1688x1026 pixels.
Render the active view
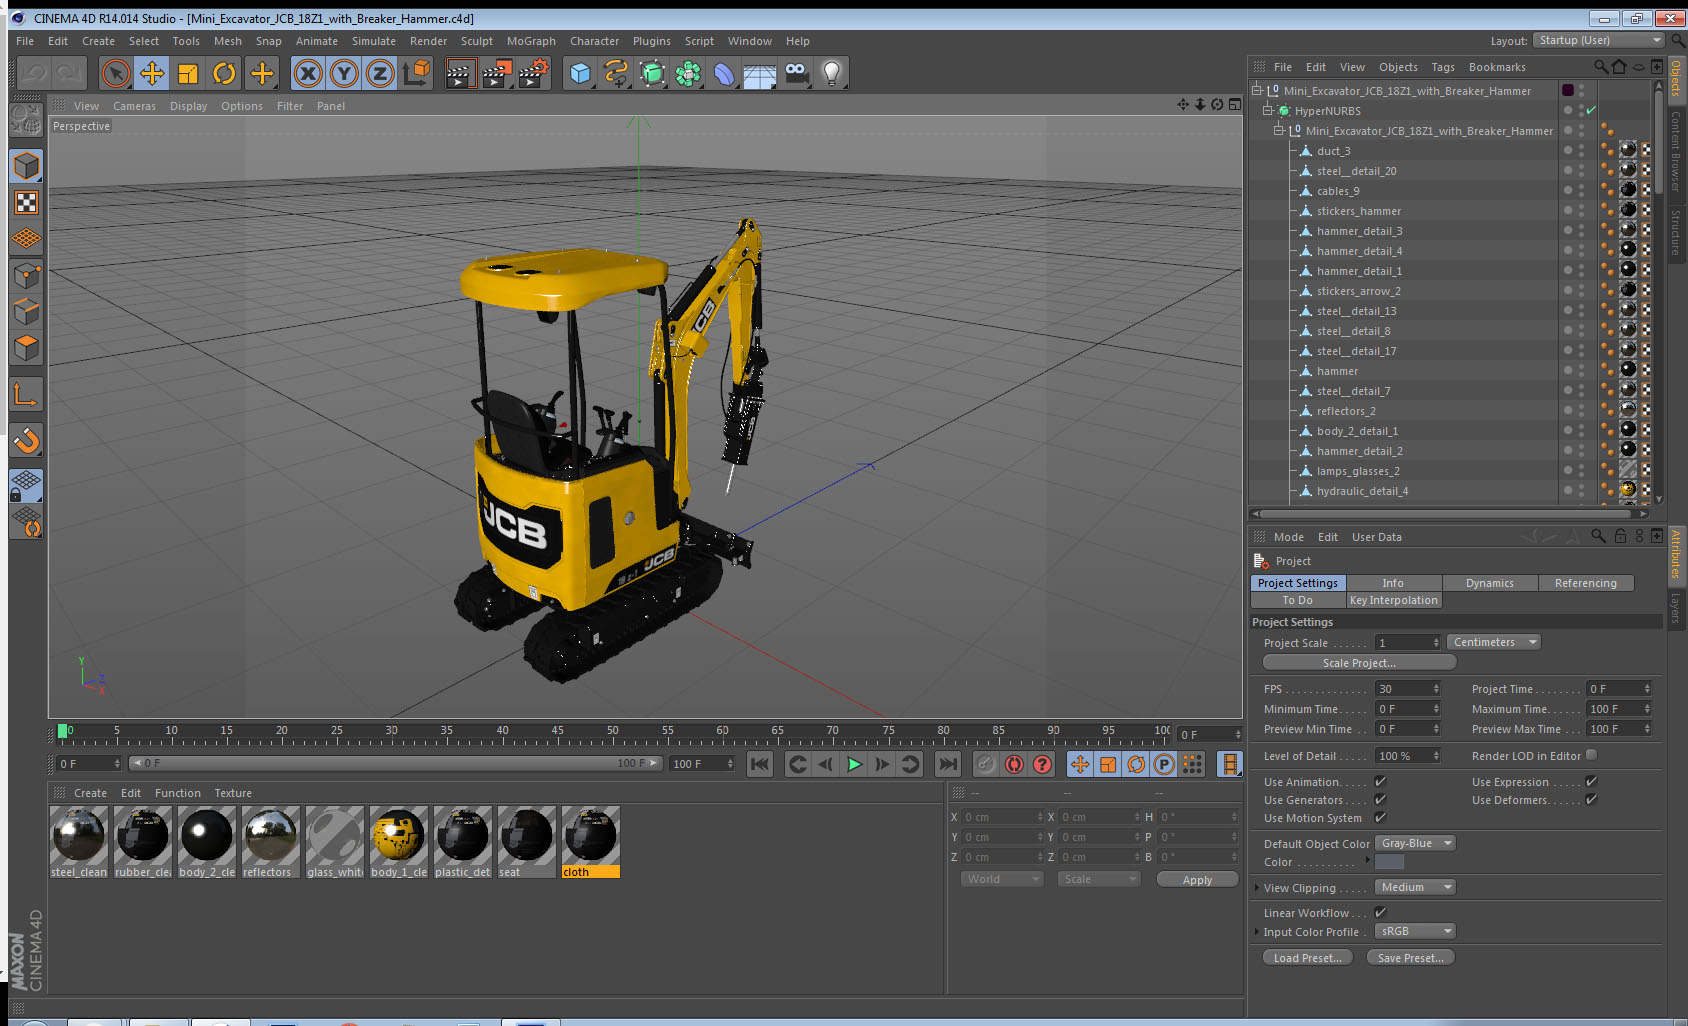click(x=460, y=73)
